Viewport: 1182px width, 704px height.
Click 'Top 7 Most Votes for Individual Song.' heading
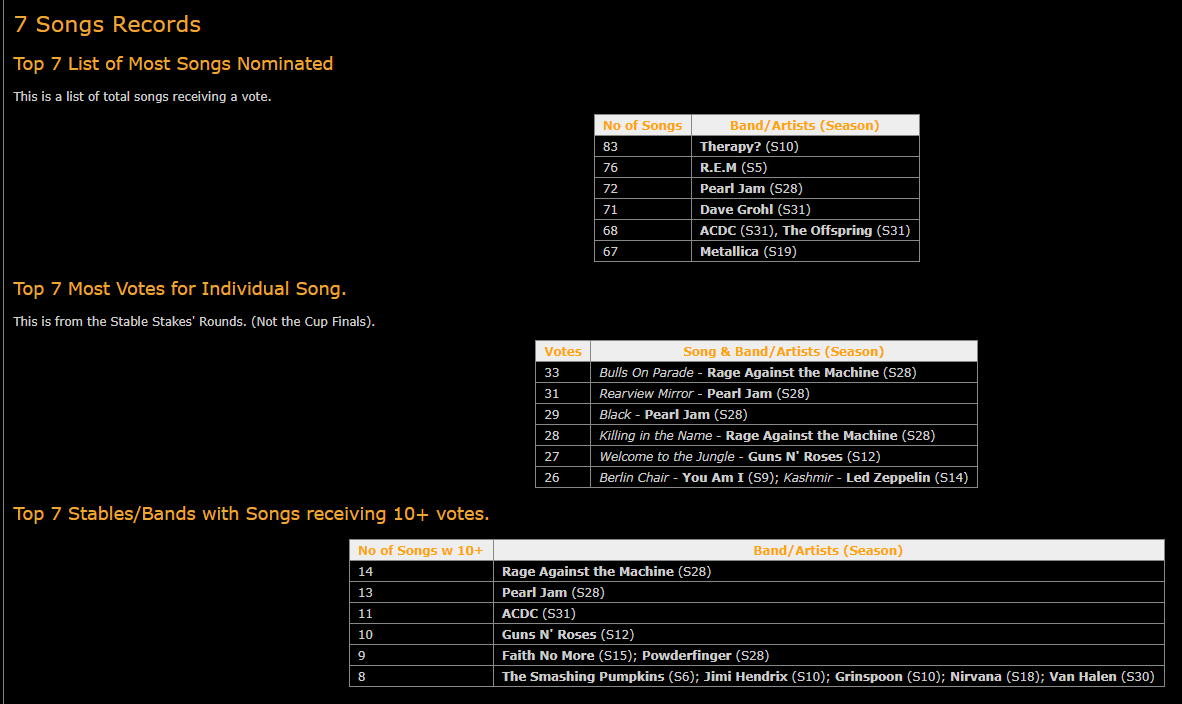point(179,289)
